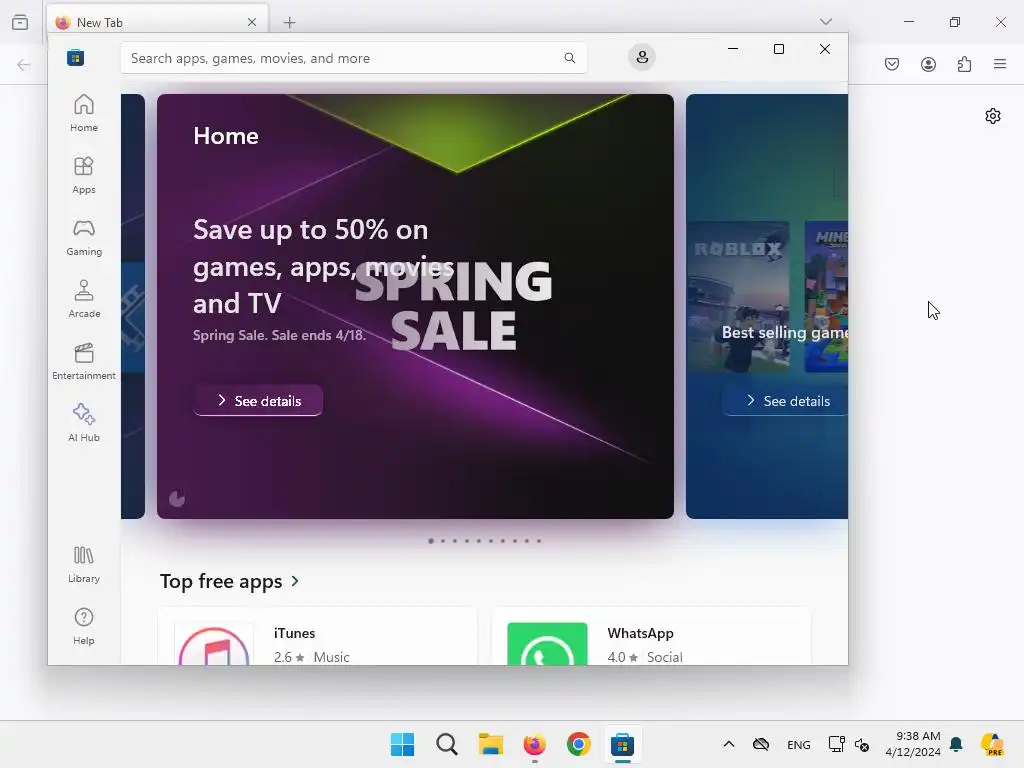1024x768 pixels.
Task: Switch to Firefox in taskbar
Action: pyautogui.click(x=535, y=744)
